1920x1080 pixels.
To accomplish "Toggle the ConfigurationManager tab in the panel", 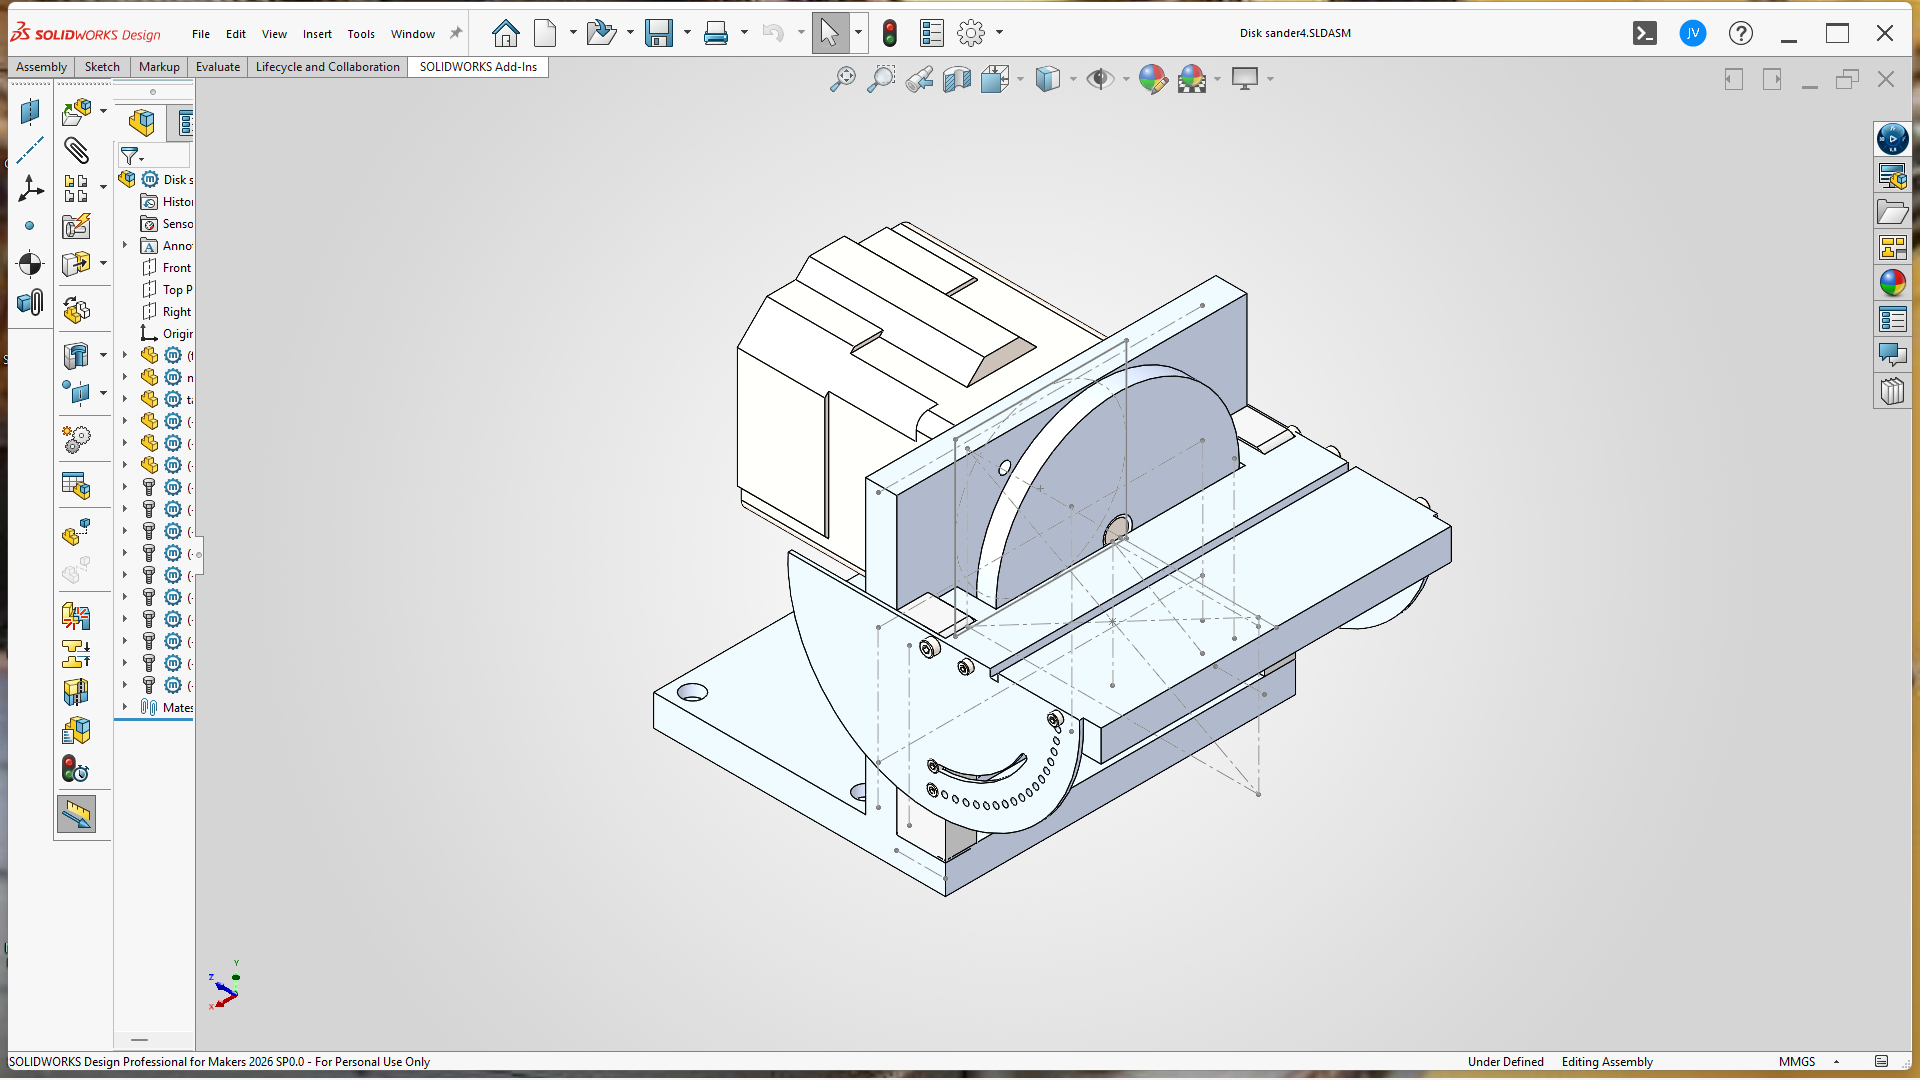I will point(186,123).
